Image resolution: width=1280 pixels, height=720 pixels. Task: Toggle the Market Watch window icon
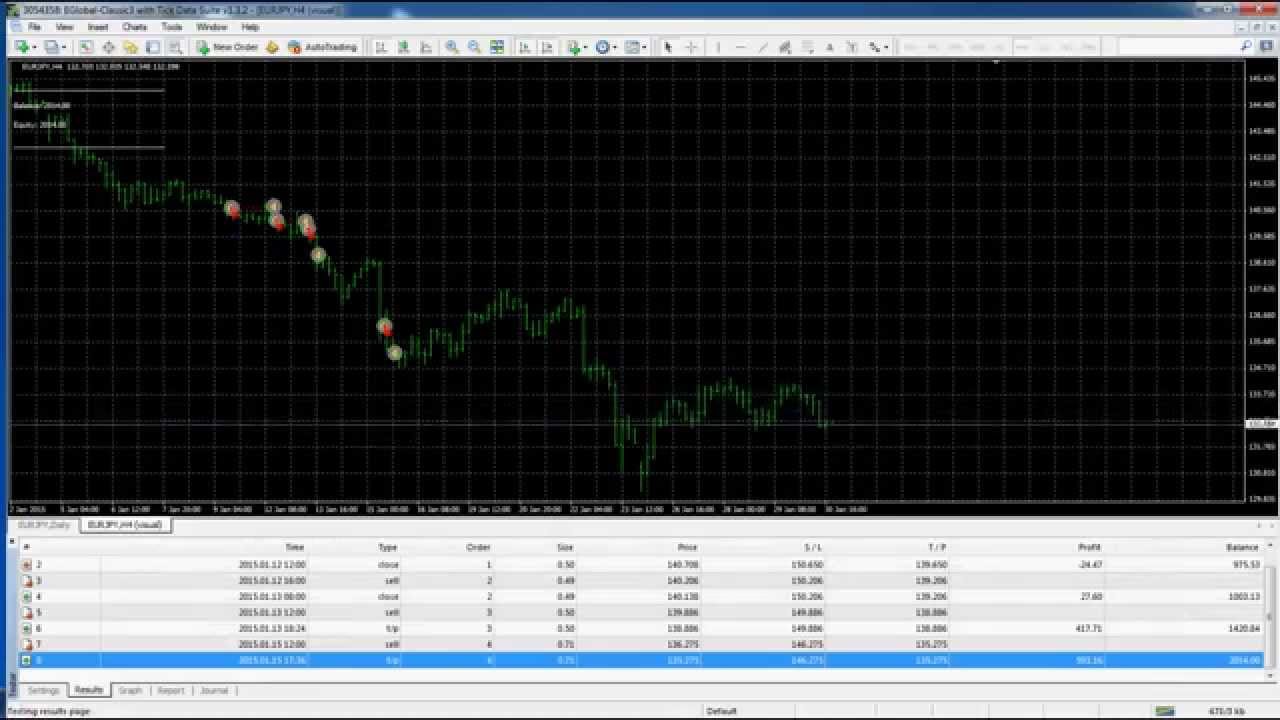click(86, 47)
